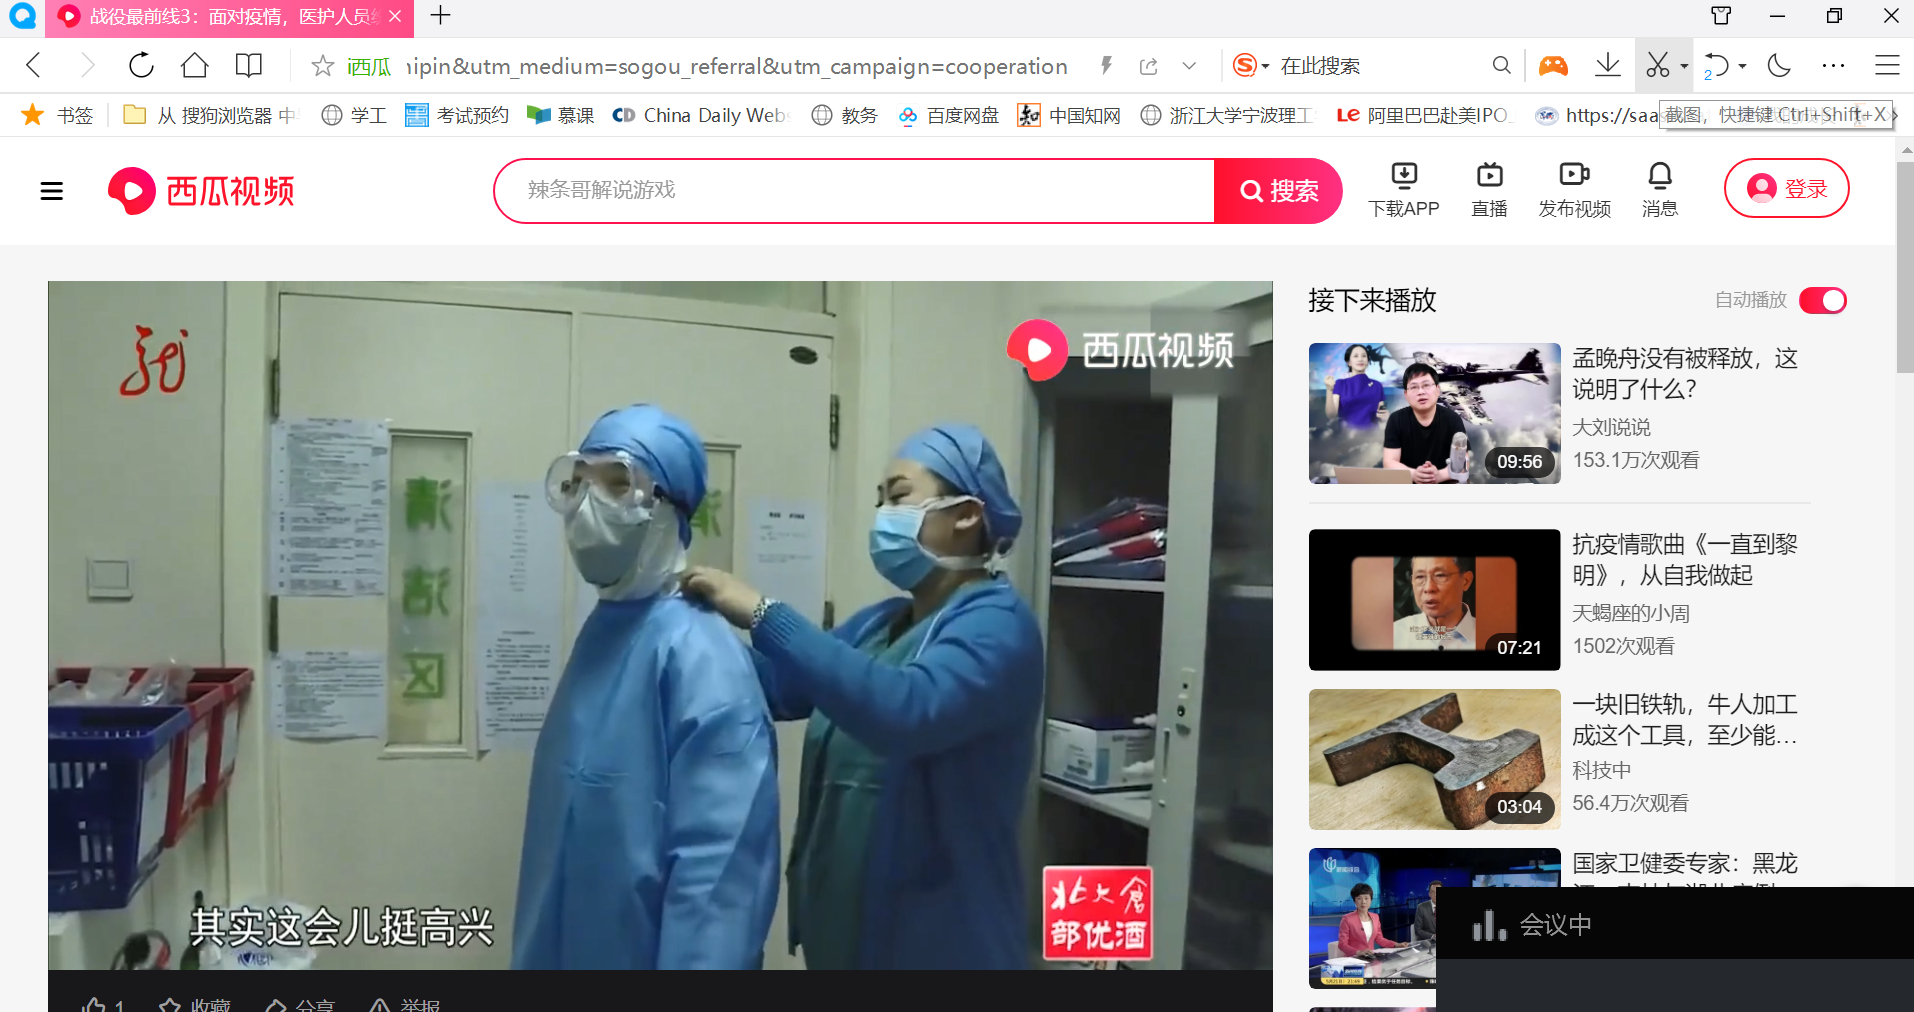This screenshot has width=1914, height=1012.
Task: Turn off the autoplay (自动播放) switch
Action: [1822, 301]
